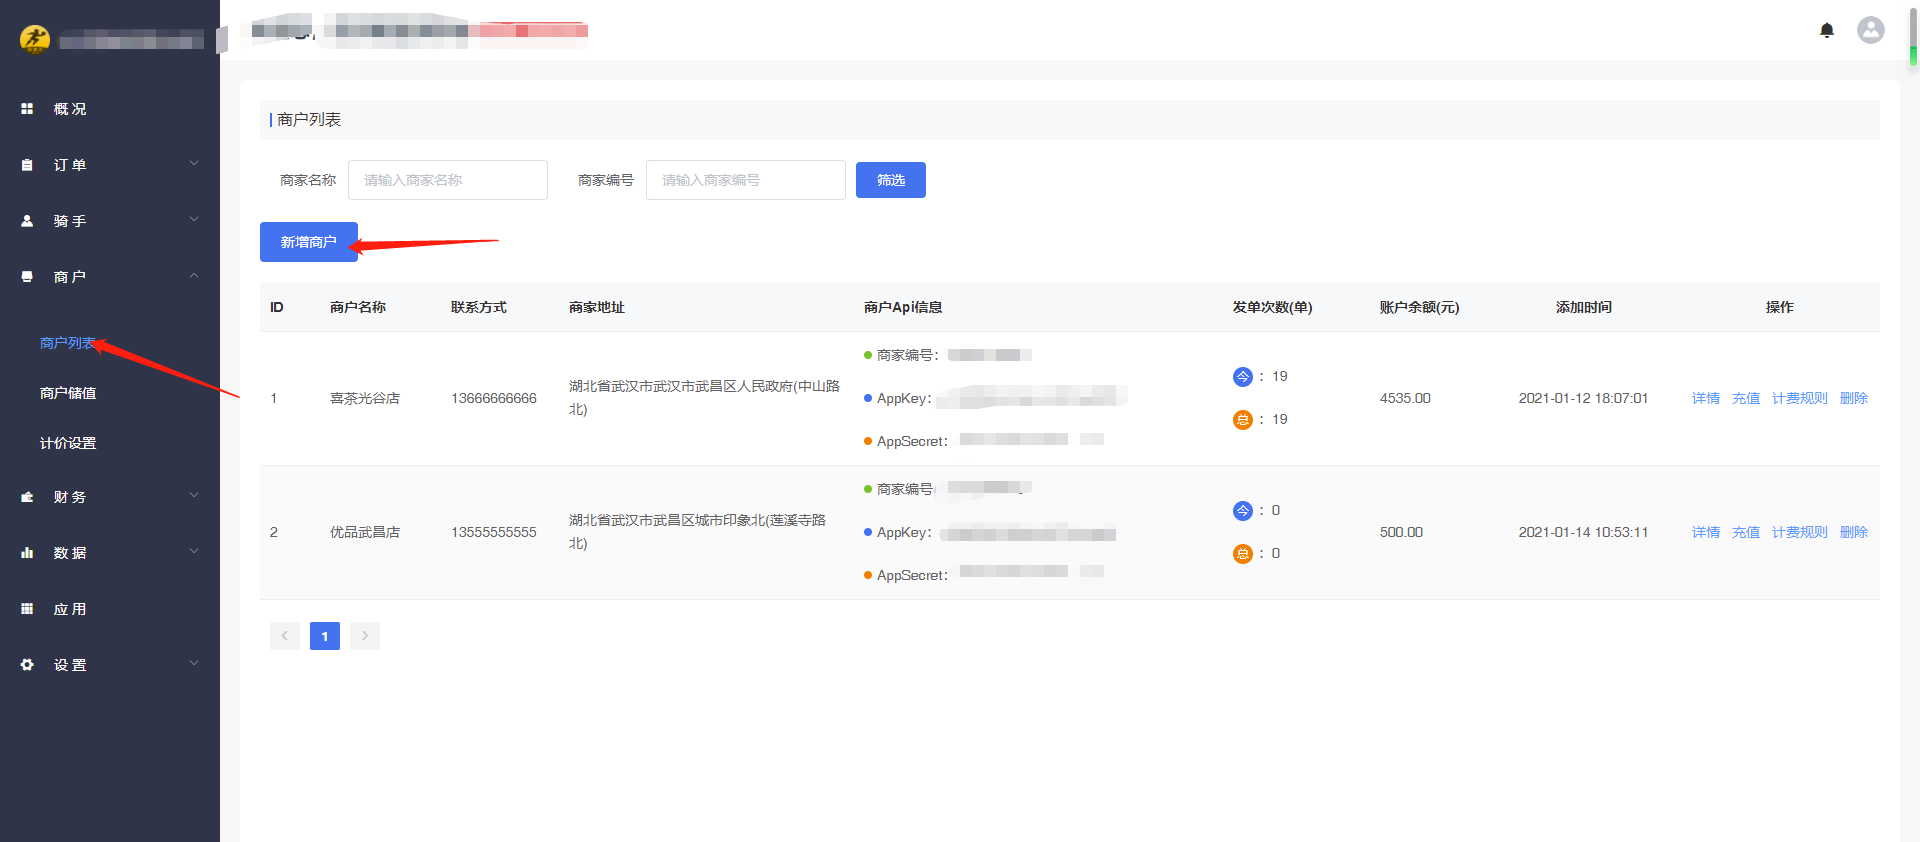The image size is (1920, 842).
Task: Collapse the 商户 merchant menu chevron
Action: click(194, 276)
